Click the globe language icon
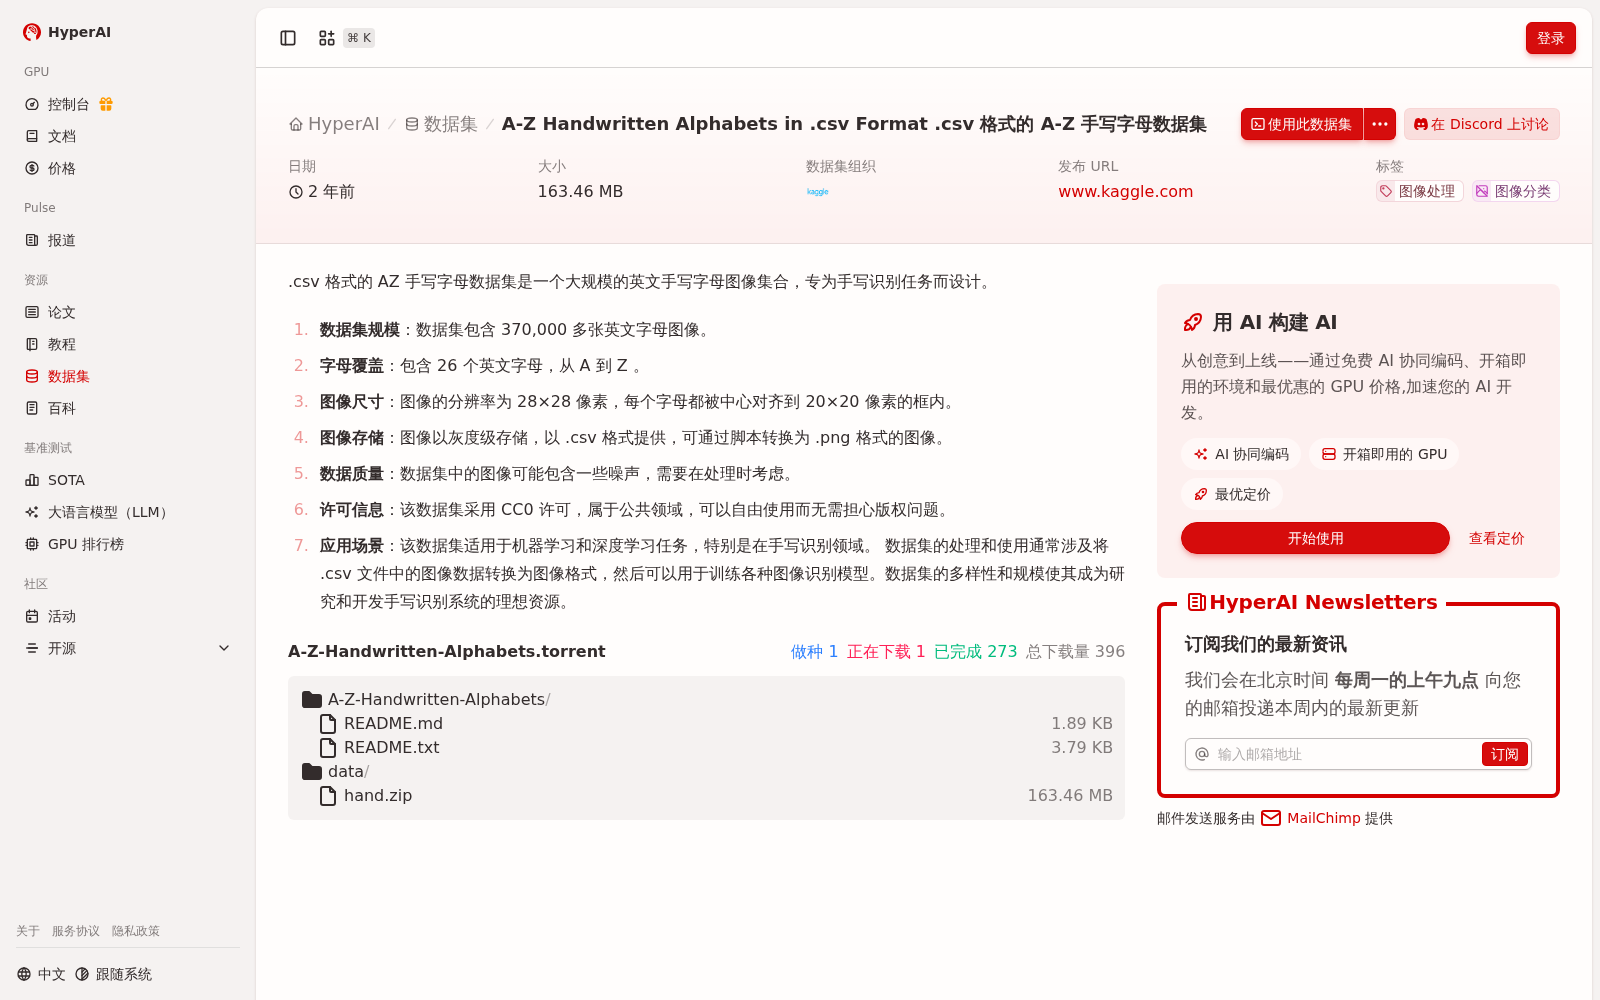Screen dimensions: 1600x1000 tap(24, 974)
